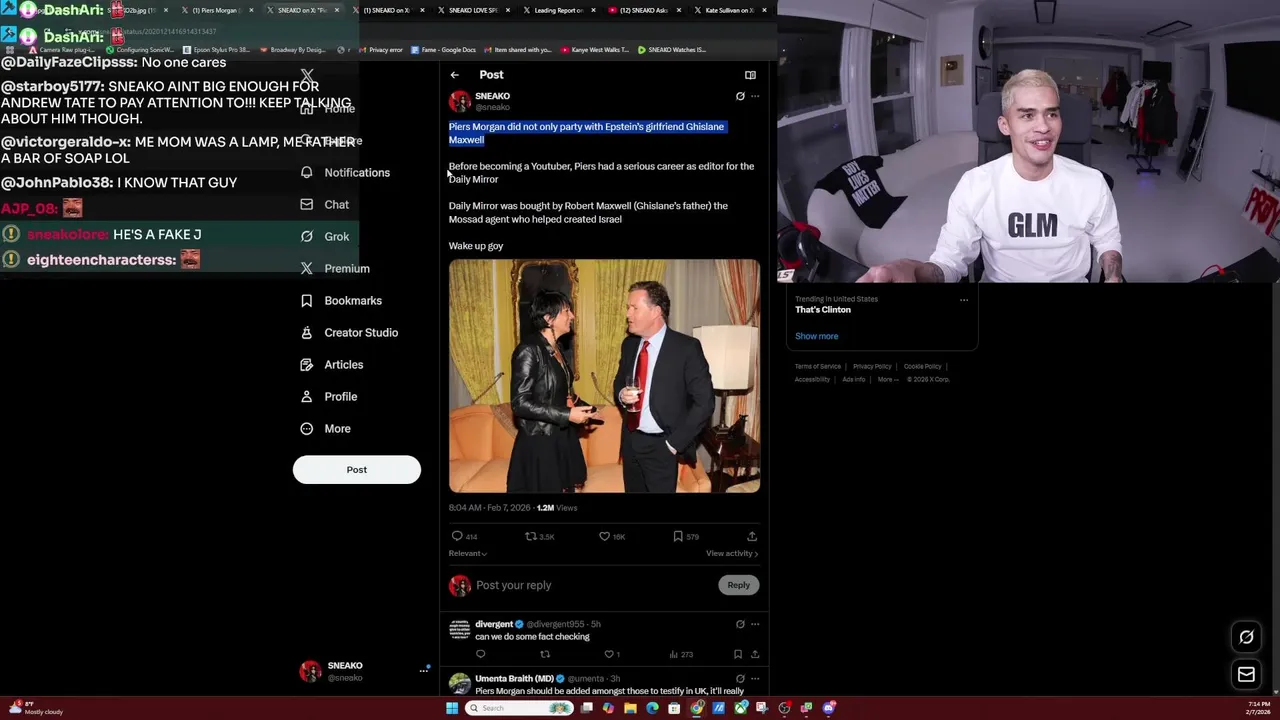Screen dimensions: 1280x720
Task: Expand More options in the sidebar
Action: point(326,428)
